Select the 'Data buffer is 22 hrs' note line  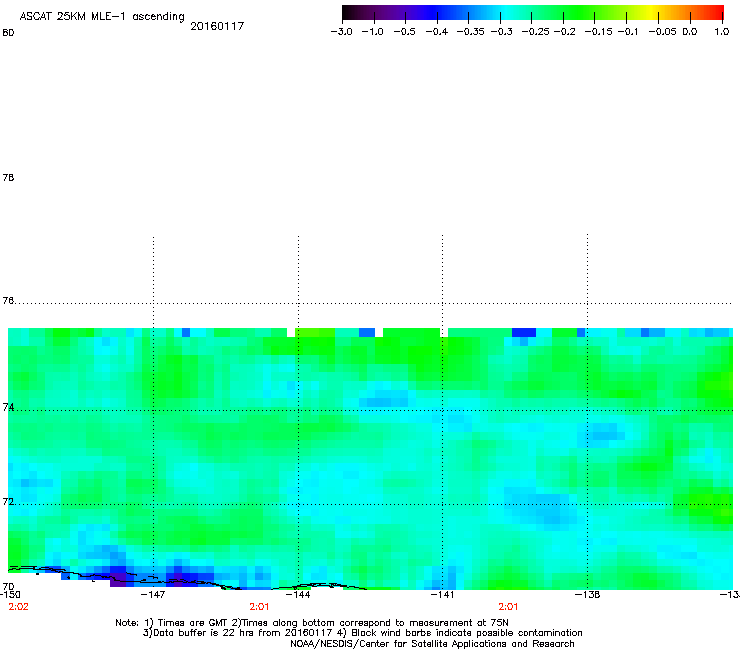click(x=362, y=633)
